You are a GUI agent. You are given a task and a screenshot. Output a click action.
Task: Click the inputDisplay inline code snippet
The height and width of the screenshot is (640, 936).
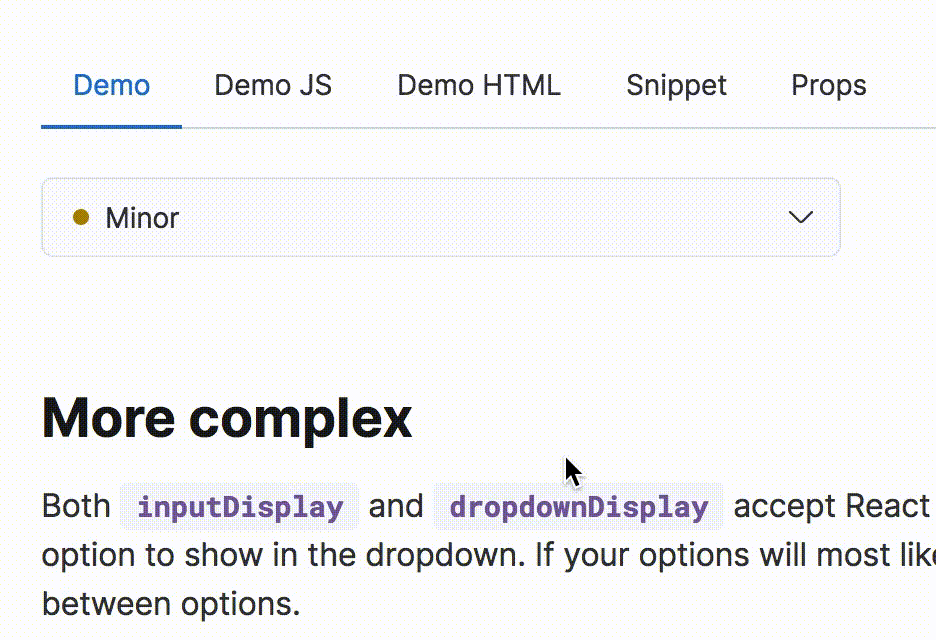coord(240,507)
